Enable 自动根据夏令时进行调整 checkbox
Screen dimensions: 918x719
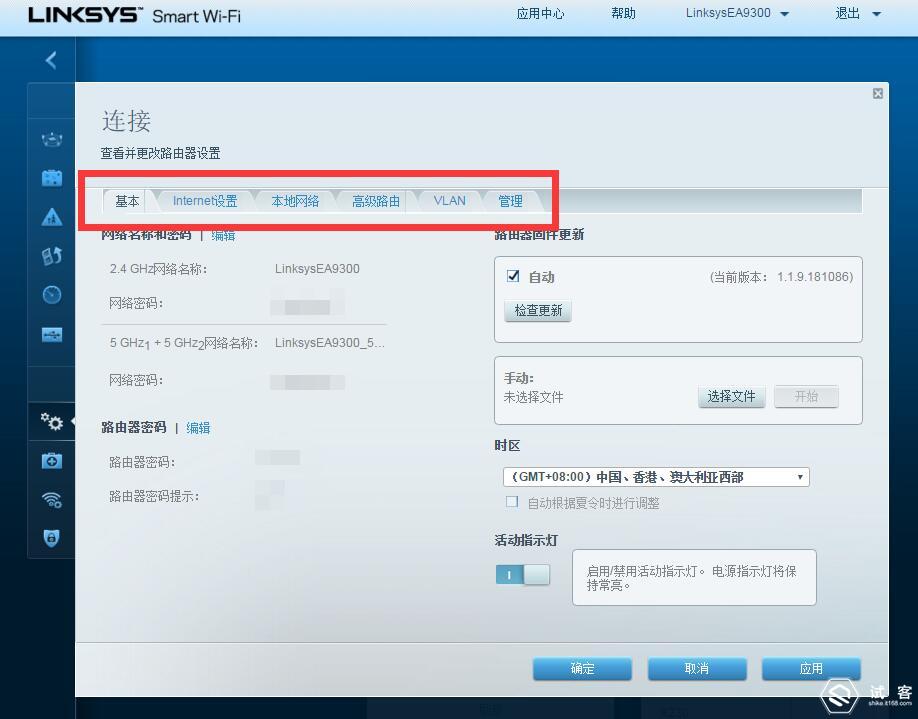point(512,501)
